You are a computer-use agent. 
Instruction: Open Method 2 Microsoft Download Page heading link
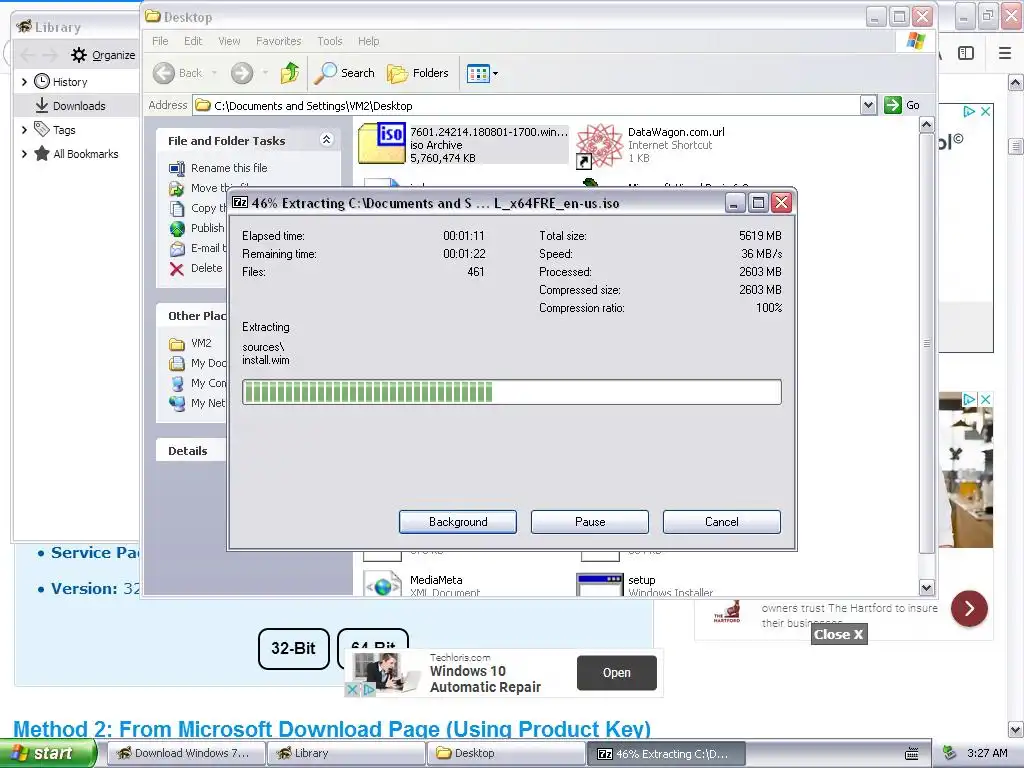[332, 728]
